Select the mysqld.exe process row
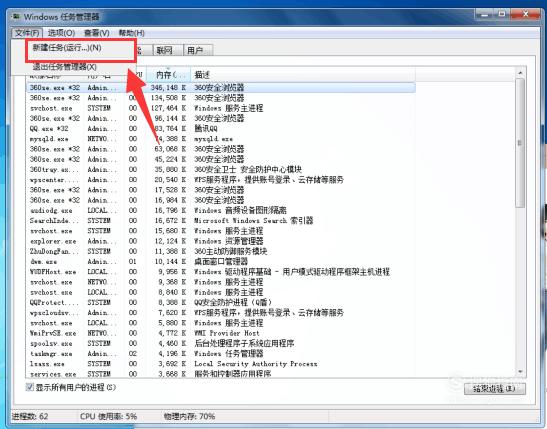547x429 pixels. (x=221, y=139)
